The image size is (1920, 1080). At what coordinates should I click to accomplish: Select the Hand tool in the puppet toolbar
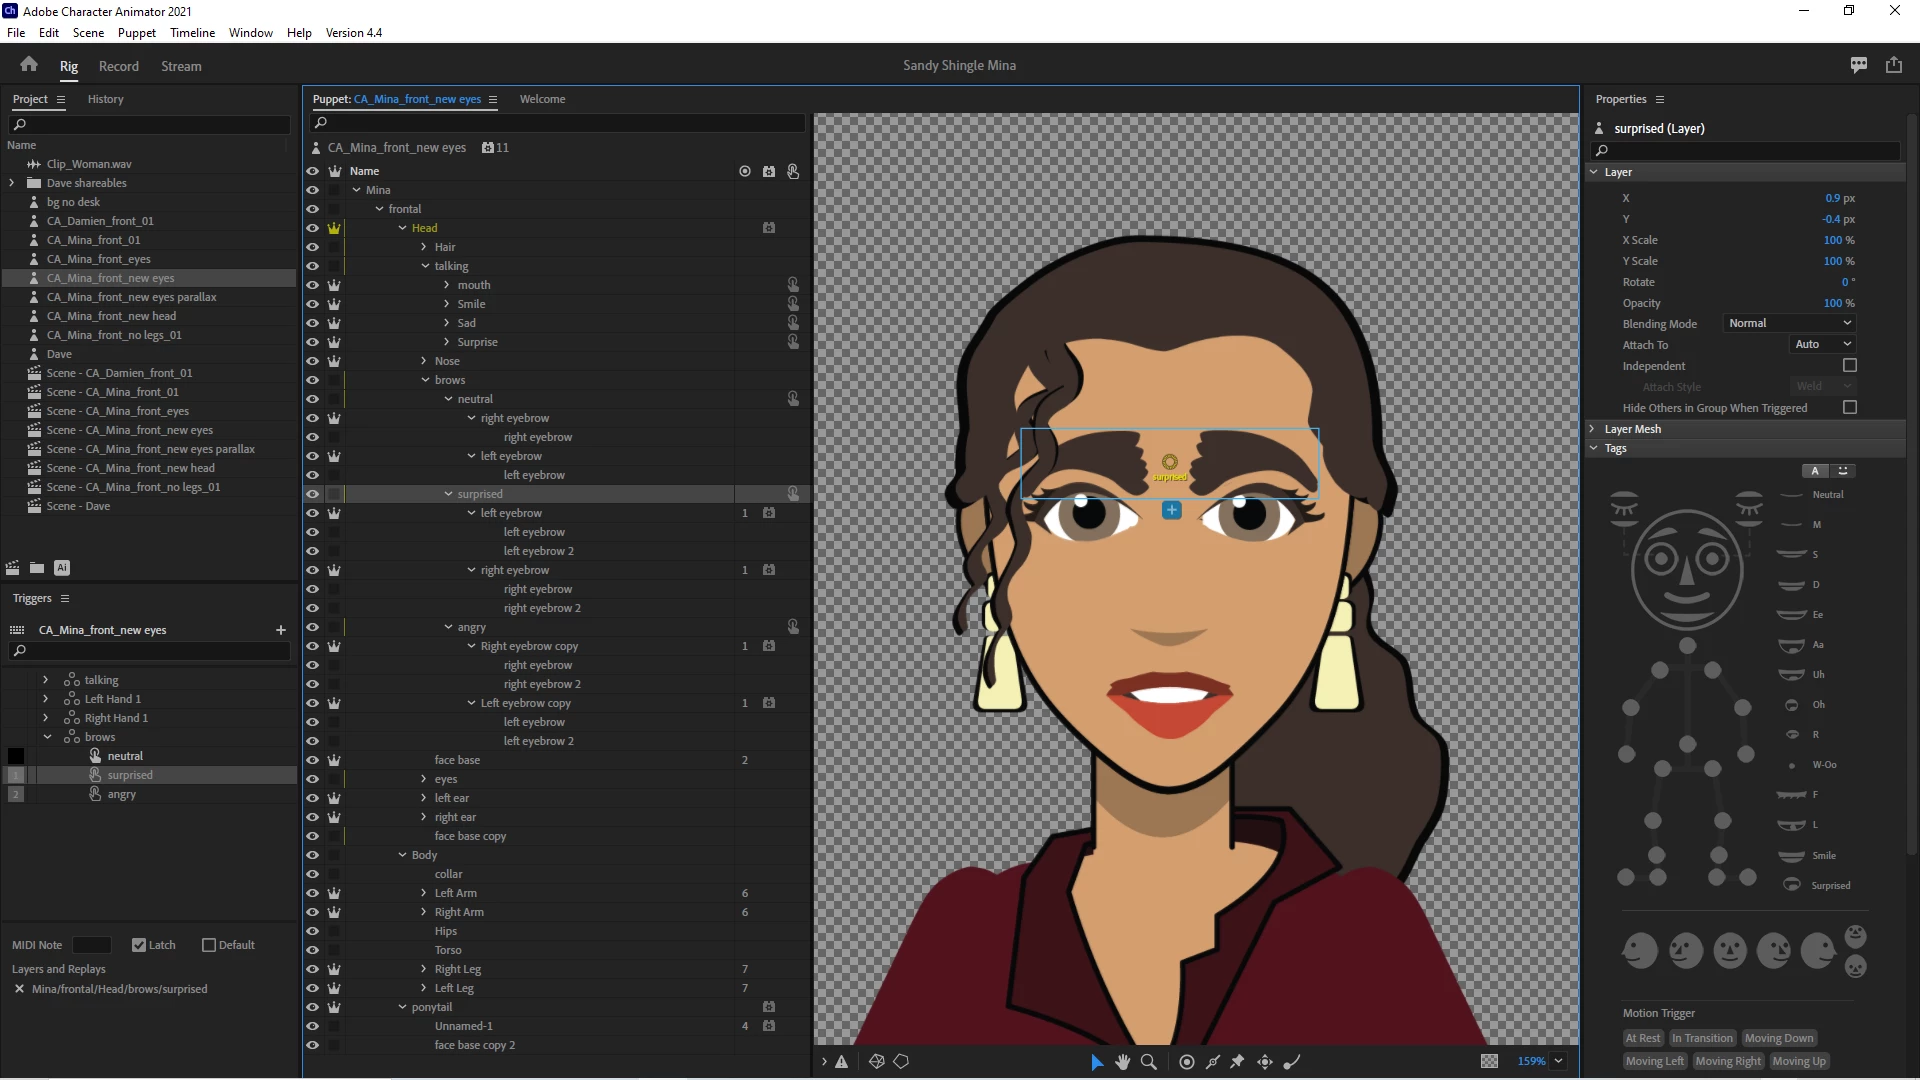1122,1062
